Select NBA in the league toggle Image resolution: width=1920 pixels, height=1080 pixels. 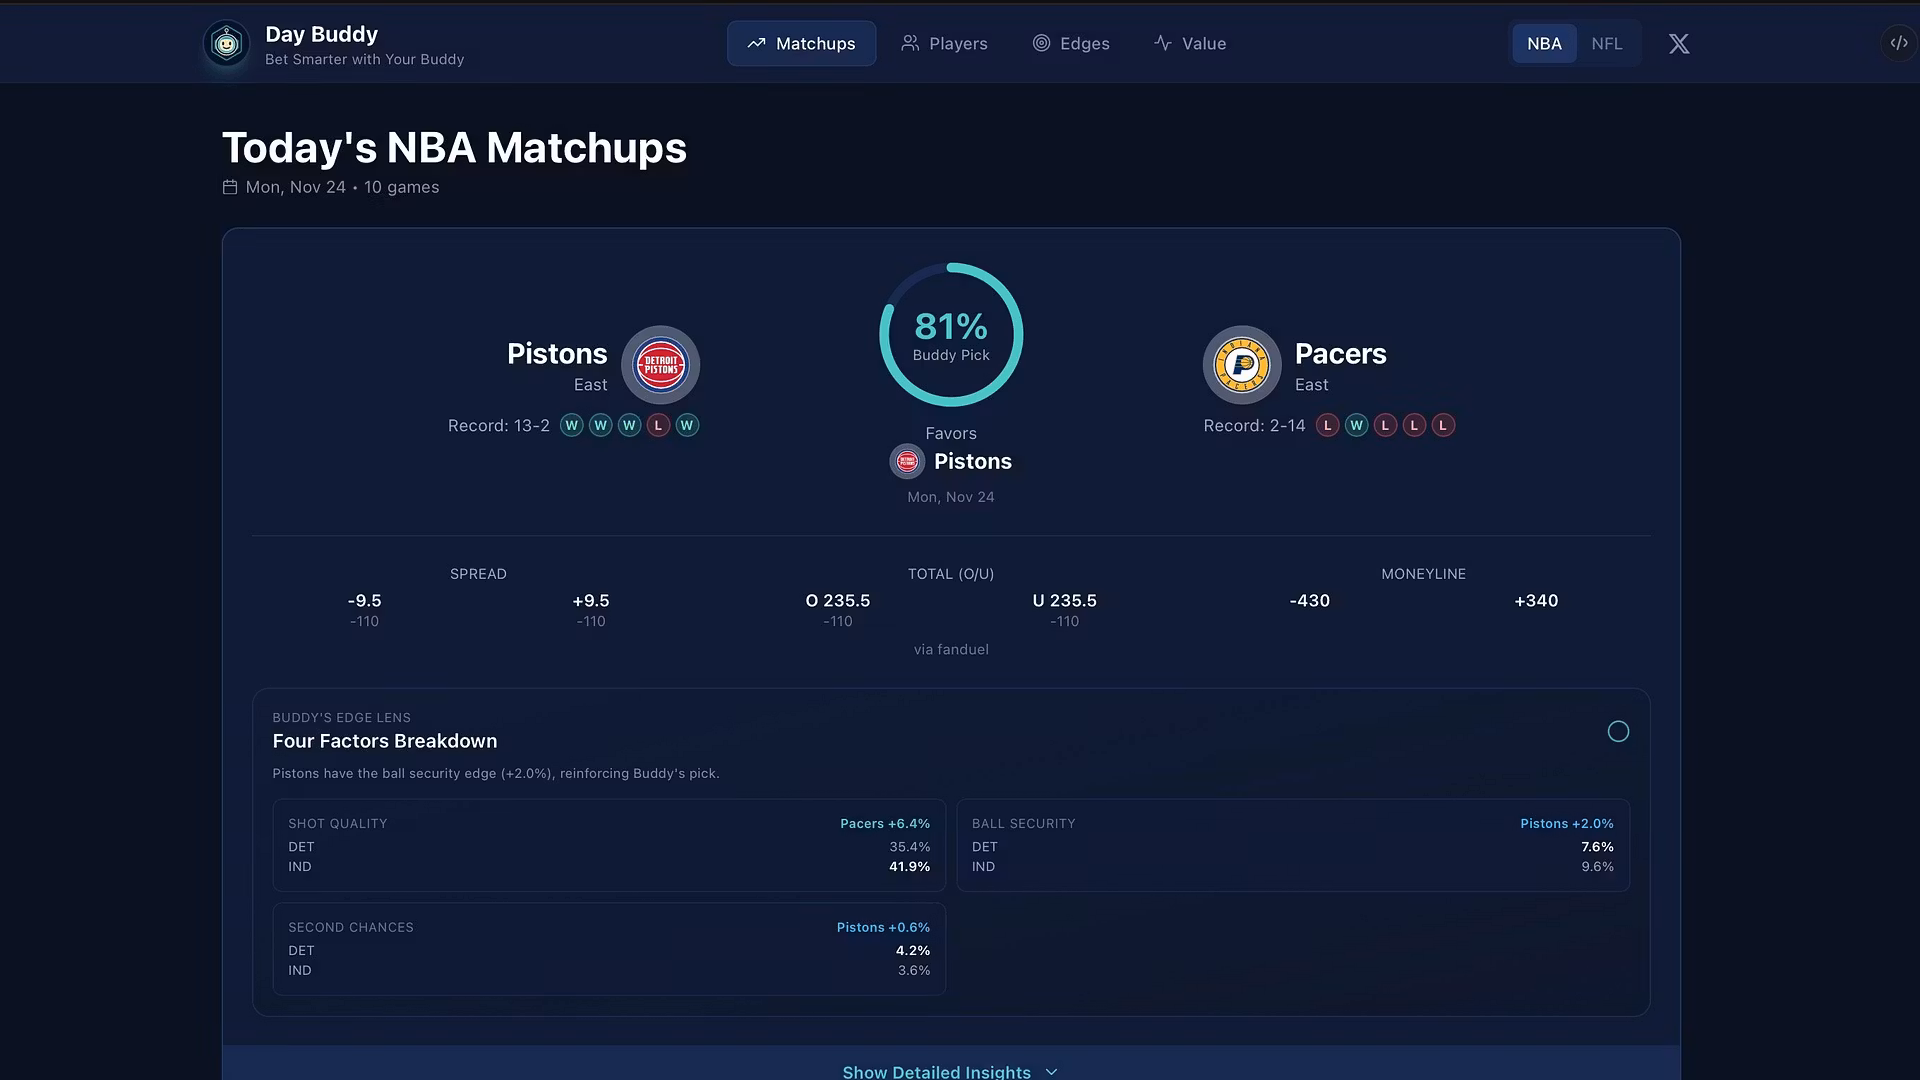[x=1543, y=44]
